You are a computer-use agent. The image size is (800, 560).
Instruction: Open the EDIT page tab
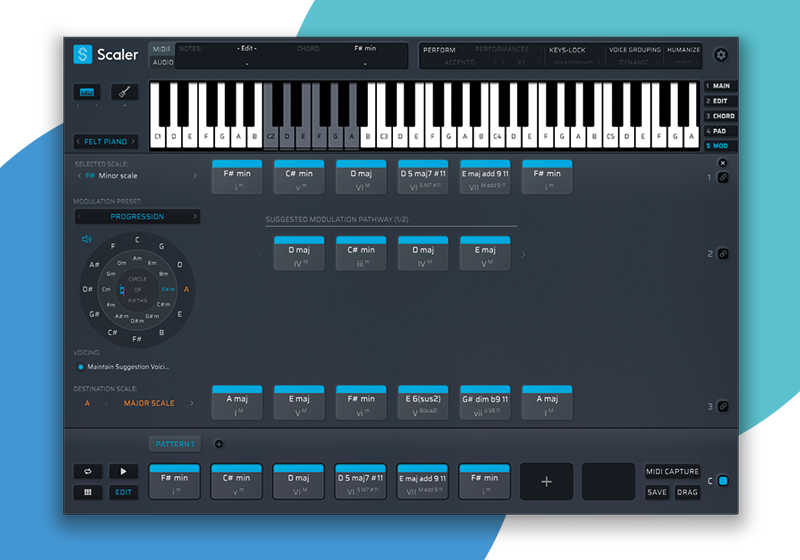pos(720,101)
